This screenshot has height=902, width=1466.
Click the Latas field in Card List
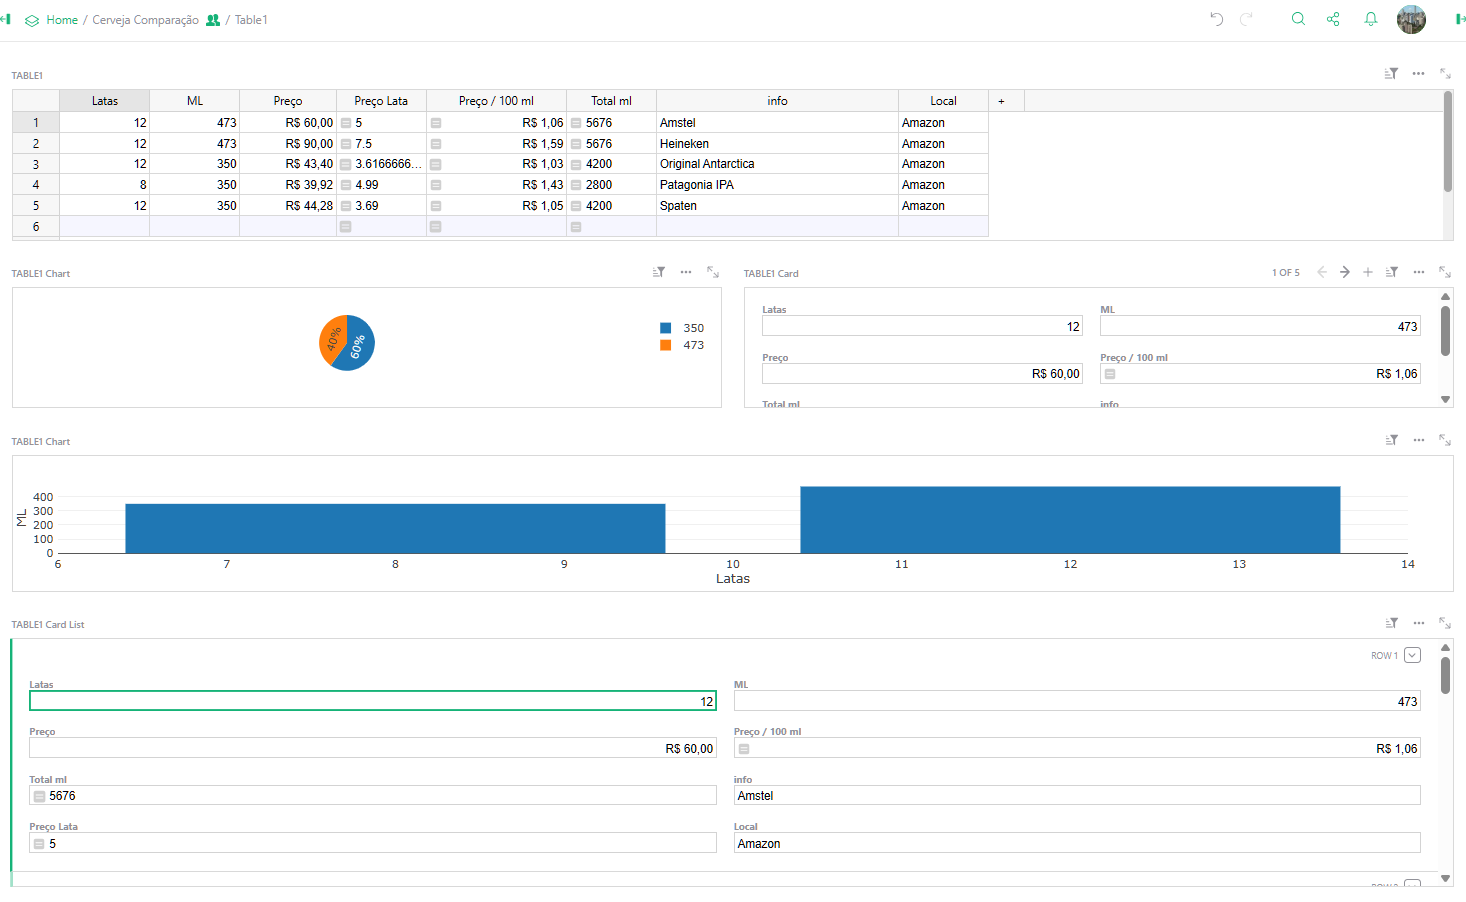[x=373, y=701]
